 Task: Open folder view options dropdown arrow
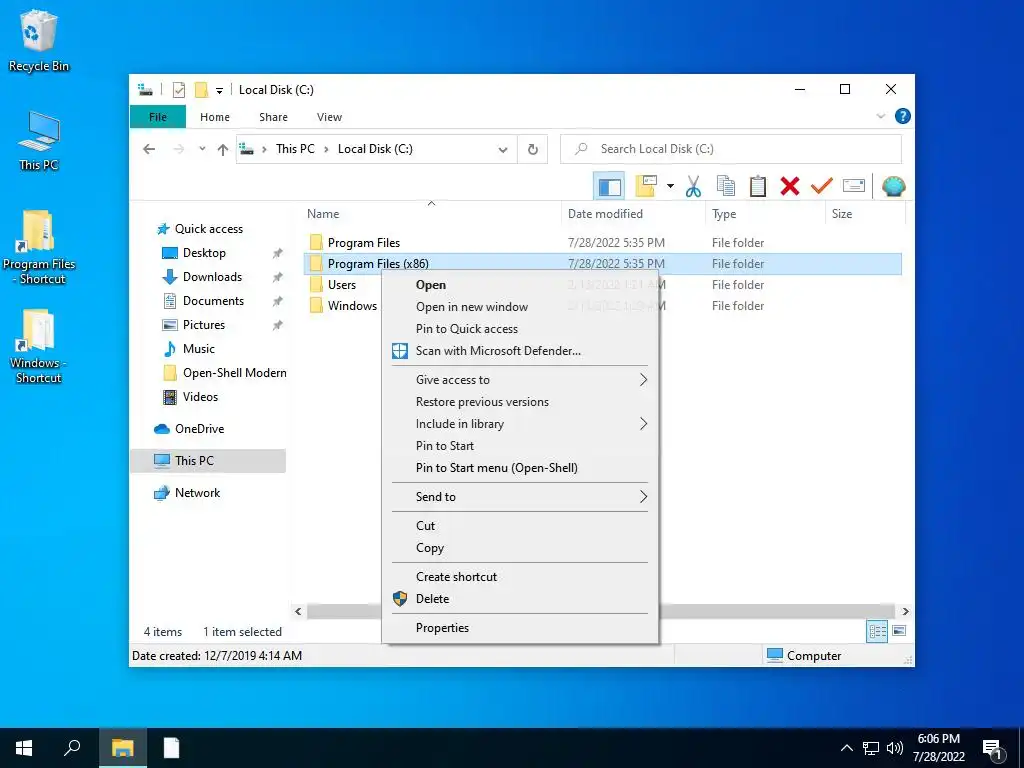[670, 187]
